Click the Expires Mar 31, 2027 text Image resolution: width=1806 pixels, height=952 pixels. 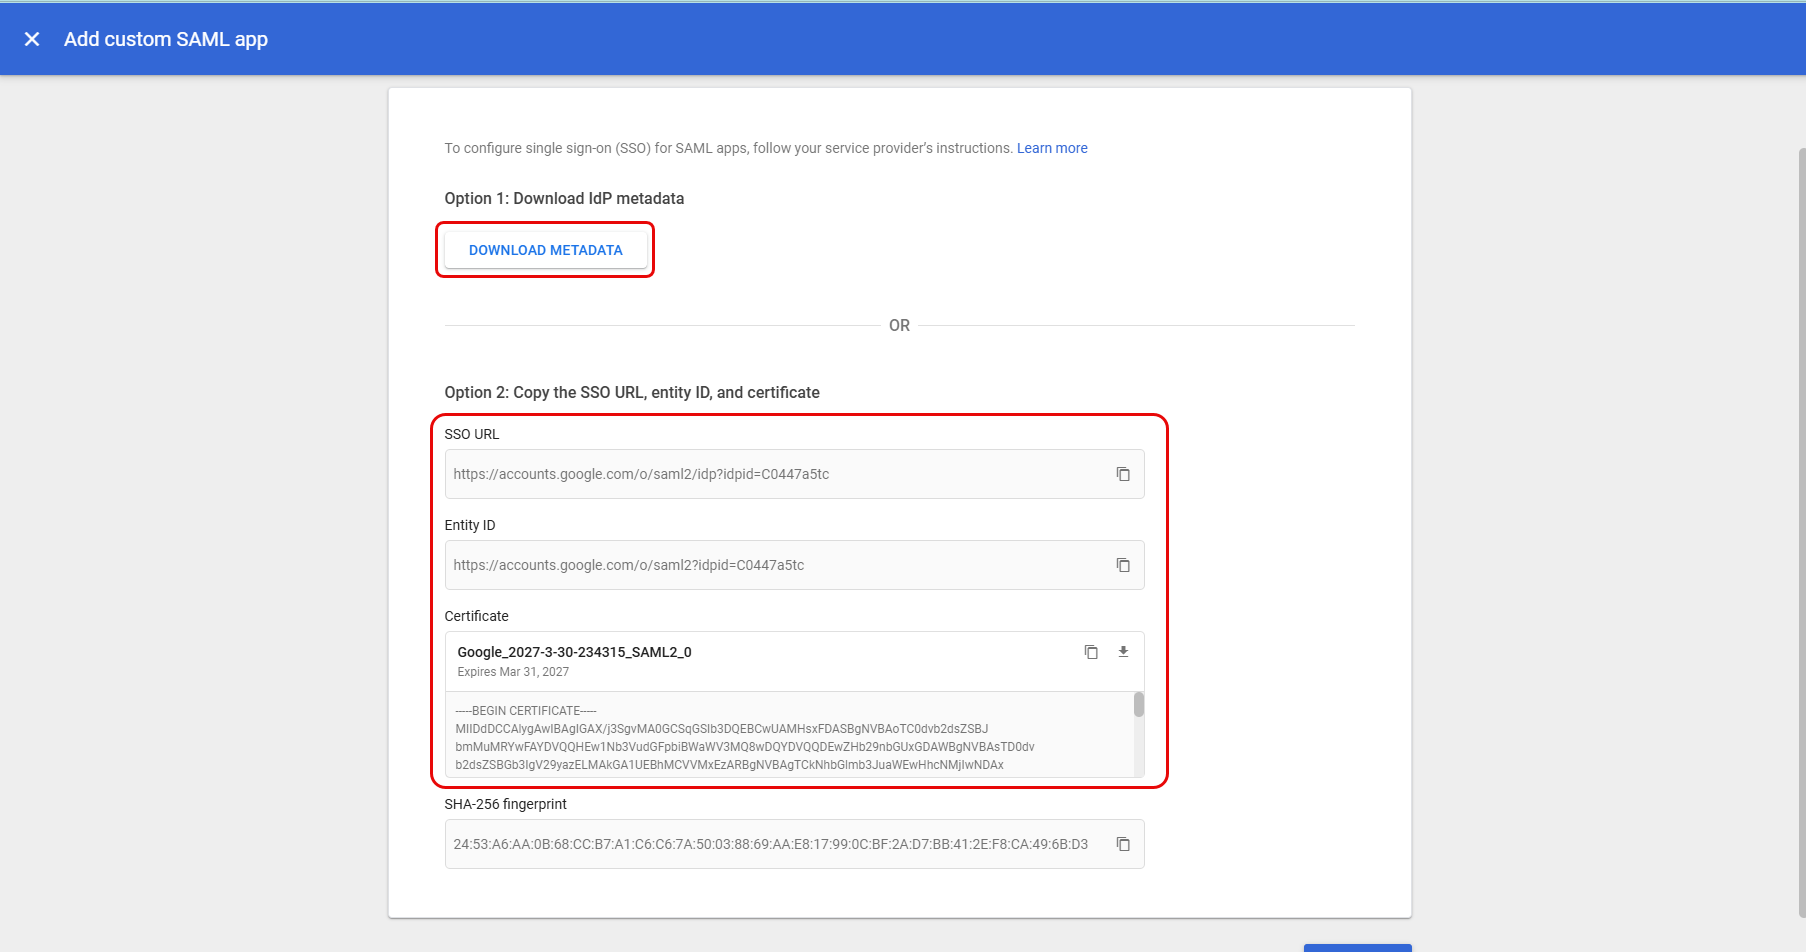point(513,672)
